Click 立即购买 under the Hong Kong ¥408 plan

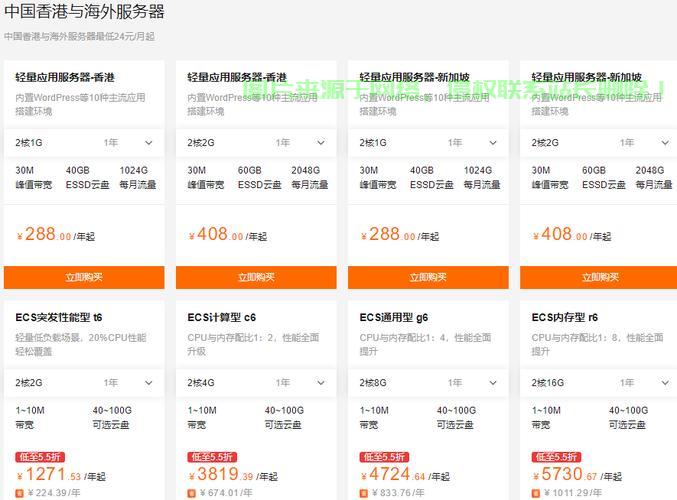tap(256, 277)
